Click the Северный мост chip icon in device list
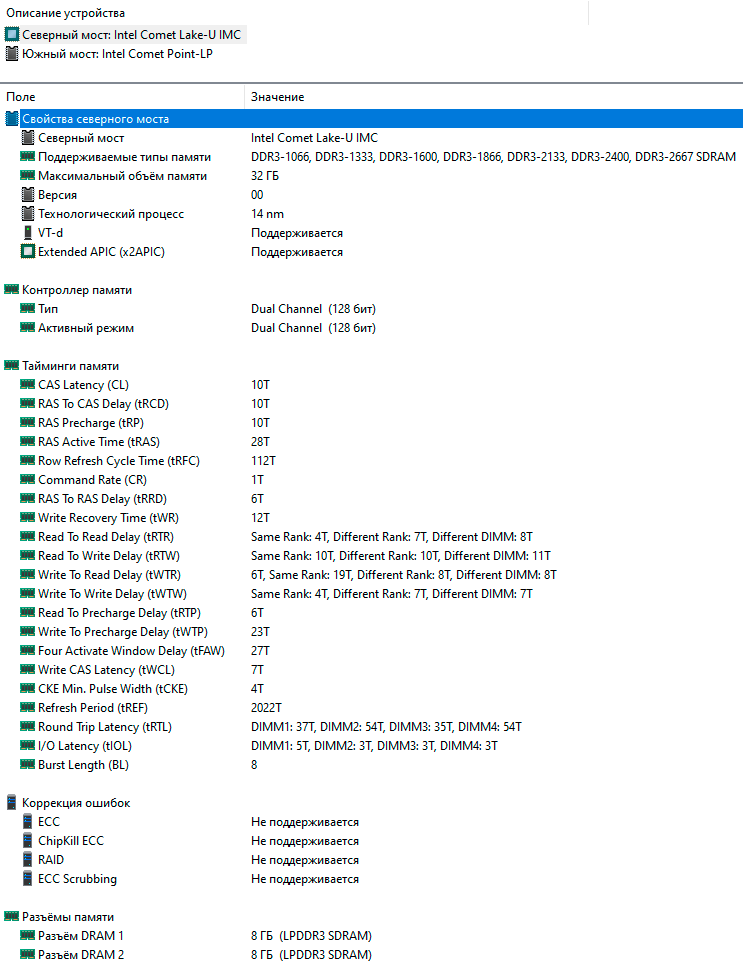Image resolution: width=743 pixels, height=965 pixels. pyautogui.click(x=12, y=34)
